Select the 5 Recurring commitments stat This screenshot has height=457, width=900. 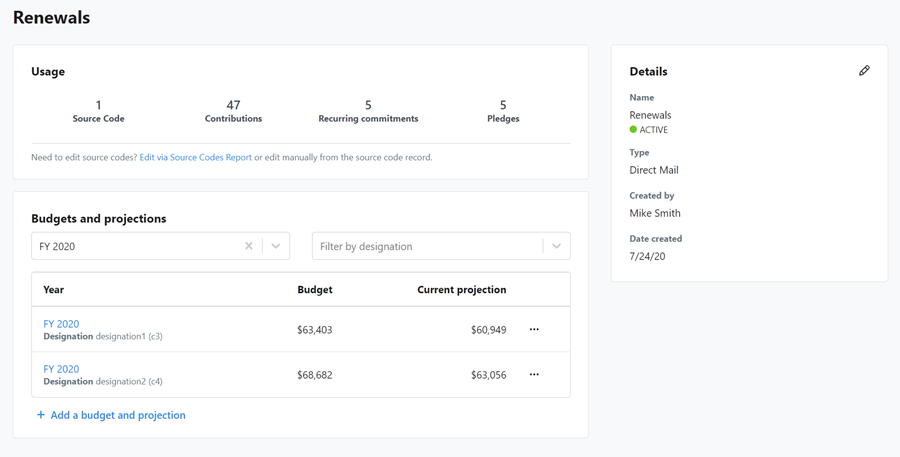pos(368,111)
